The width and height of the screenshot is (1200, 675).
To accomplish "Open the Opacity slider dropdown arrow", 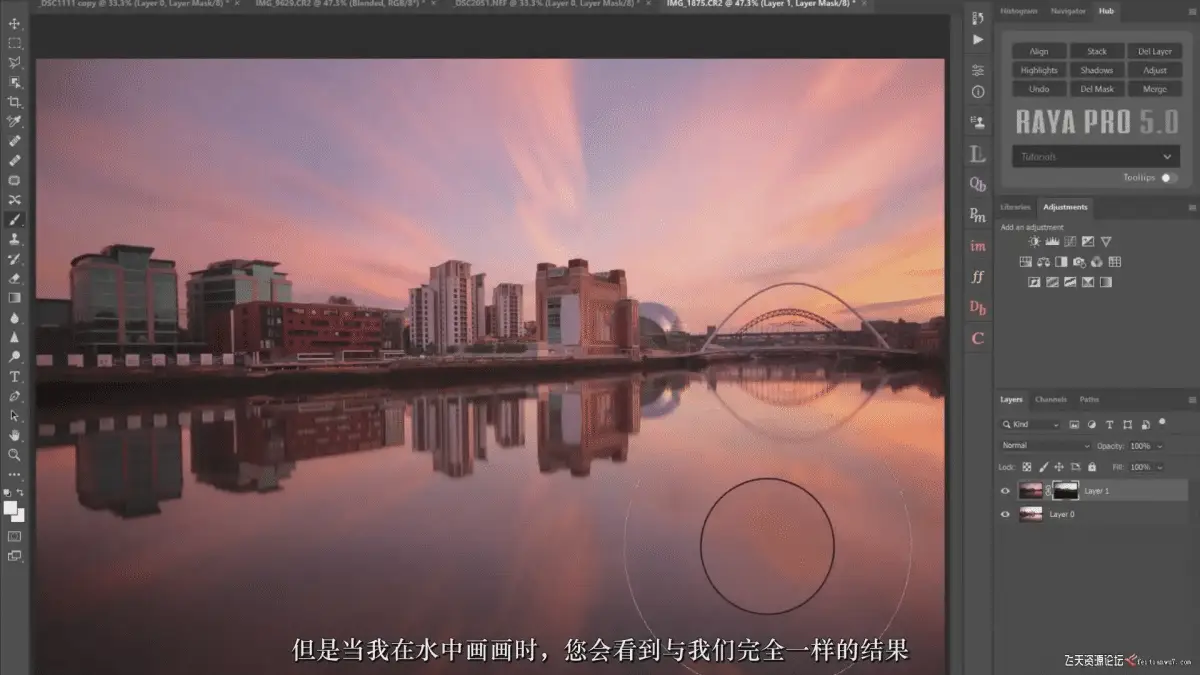I will pos(1160,446).
